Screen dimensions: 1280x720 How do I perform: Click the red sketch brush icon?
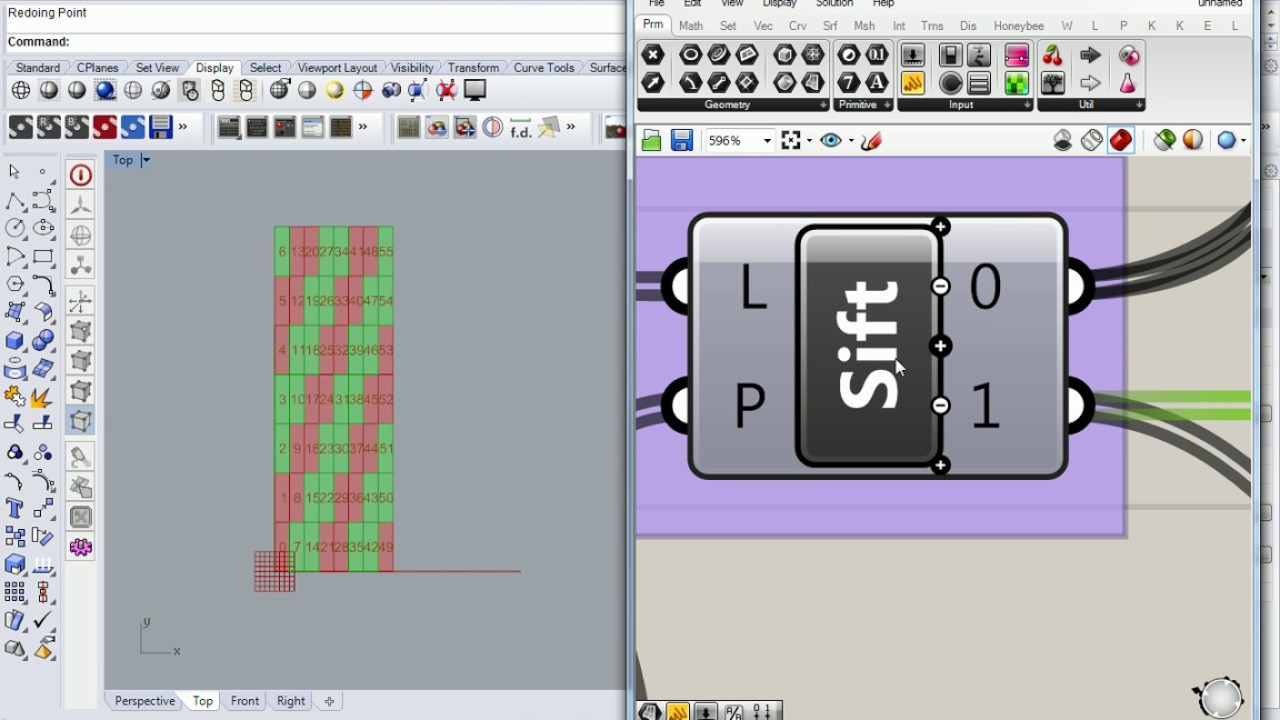pos(871,141)
